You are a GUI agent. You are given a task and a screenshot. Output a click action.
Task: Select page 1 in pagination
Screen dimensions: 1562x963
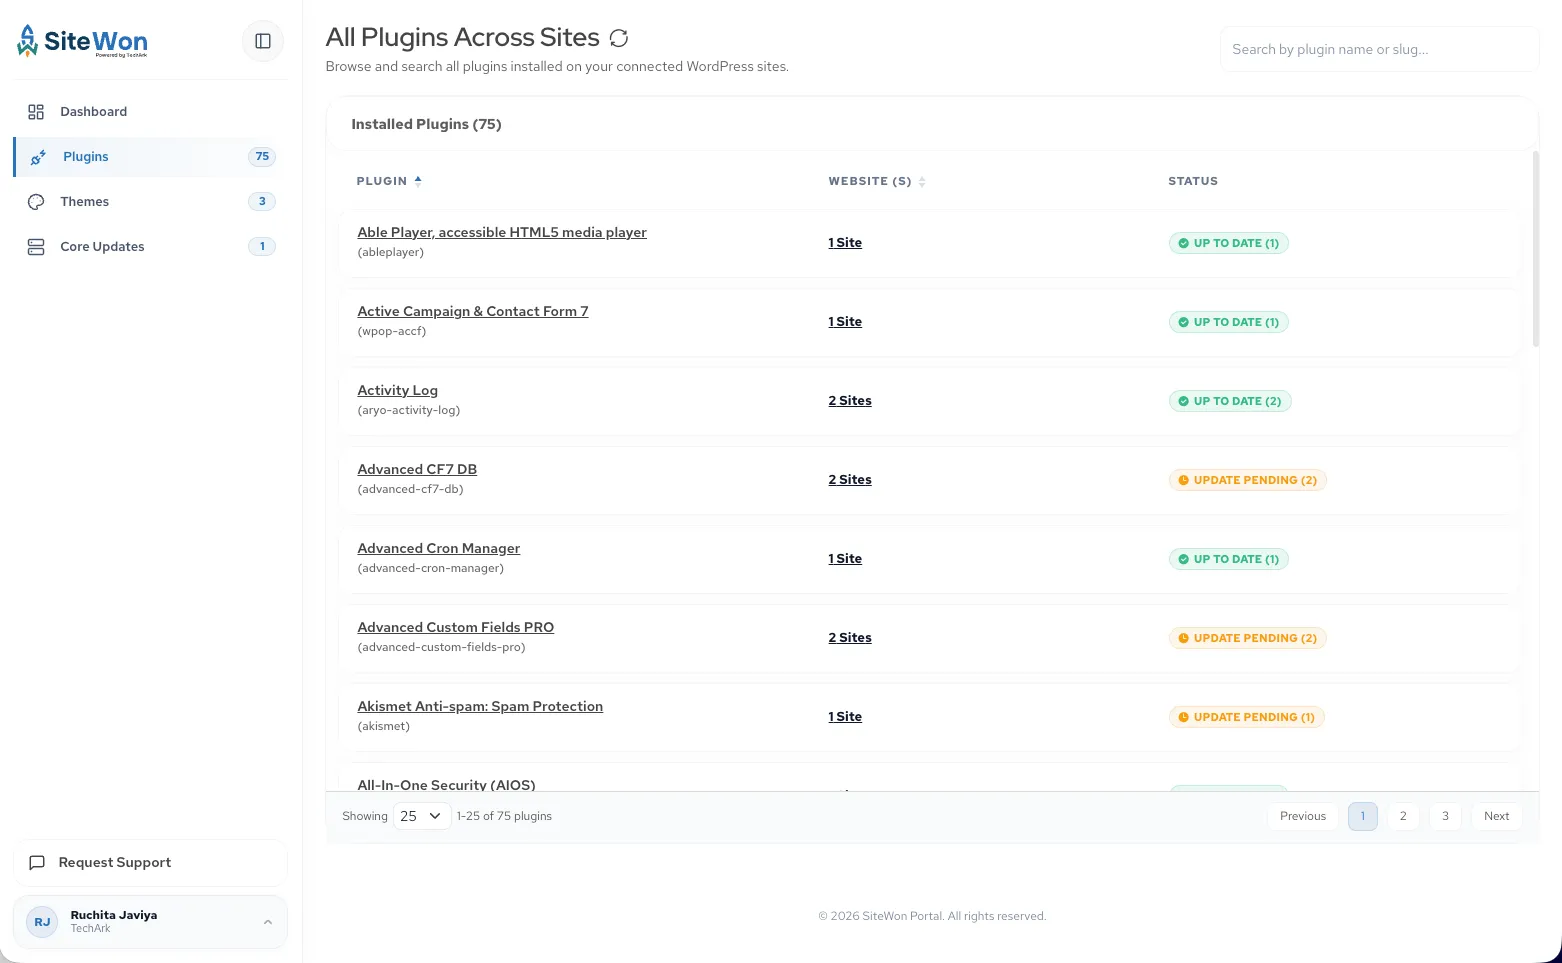click(1363, 816)
